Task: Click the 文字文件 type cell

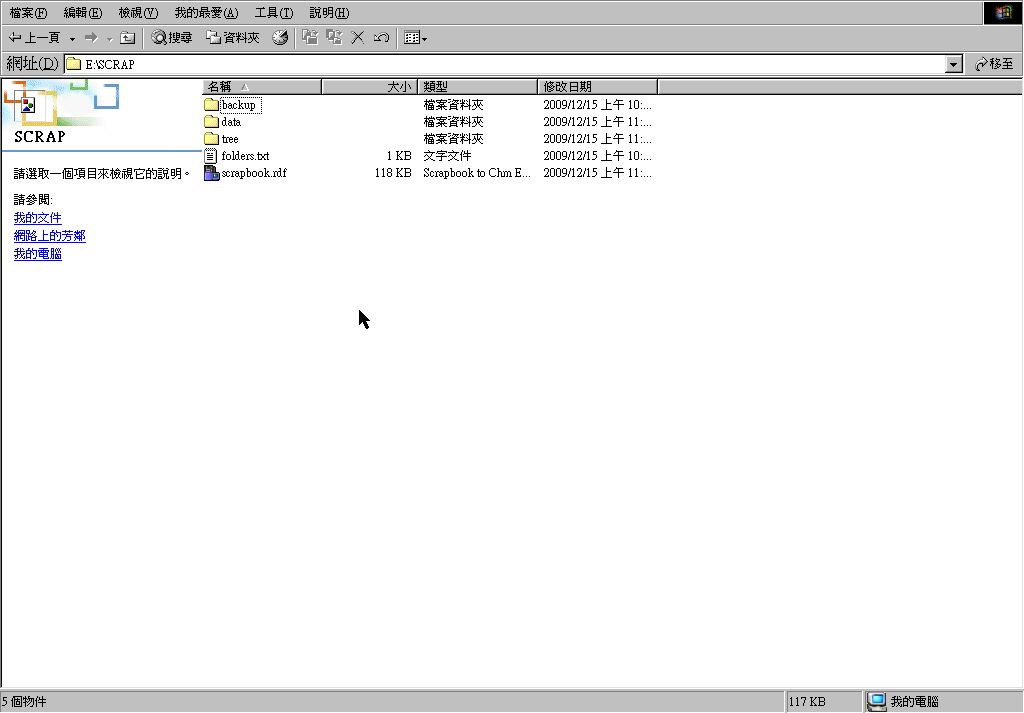Action: [x=447, y=155]
